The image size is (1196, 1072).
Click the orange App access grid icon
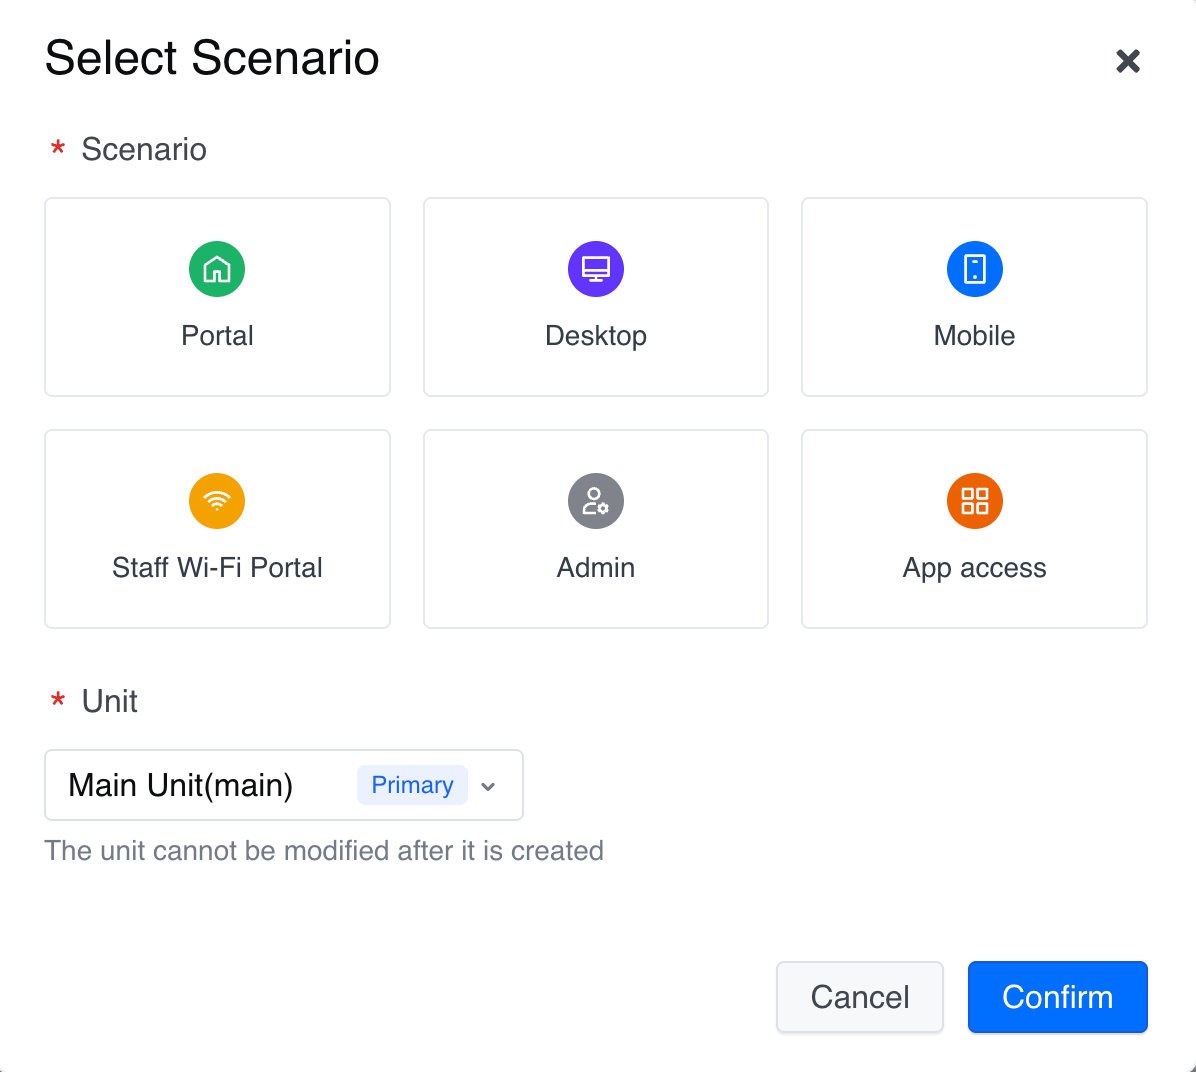[x=974, y=501]
